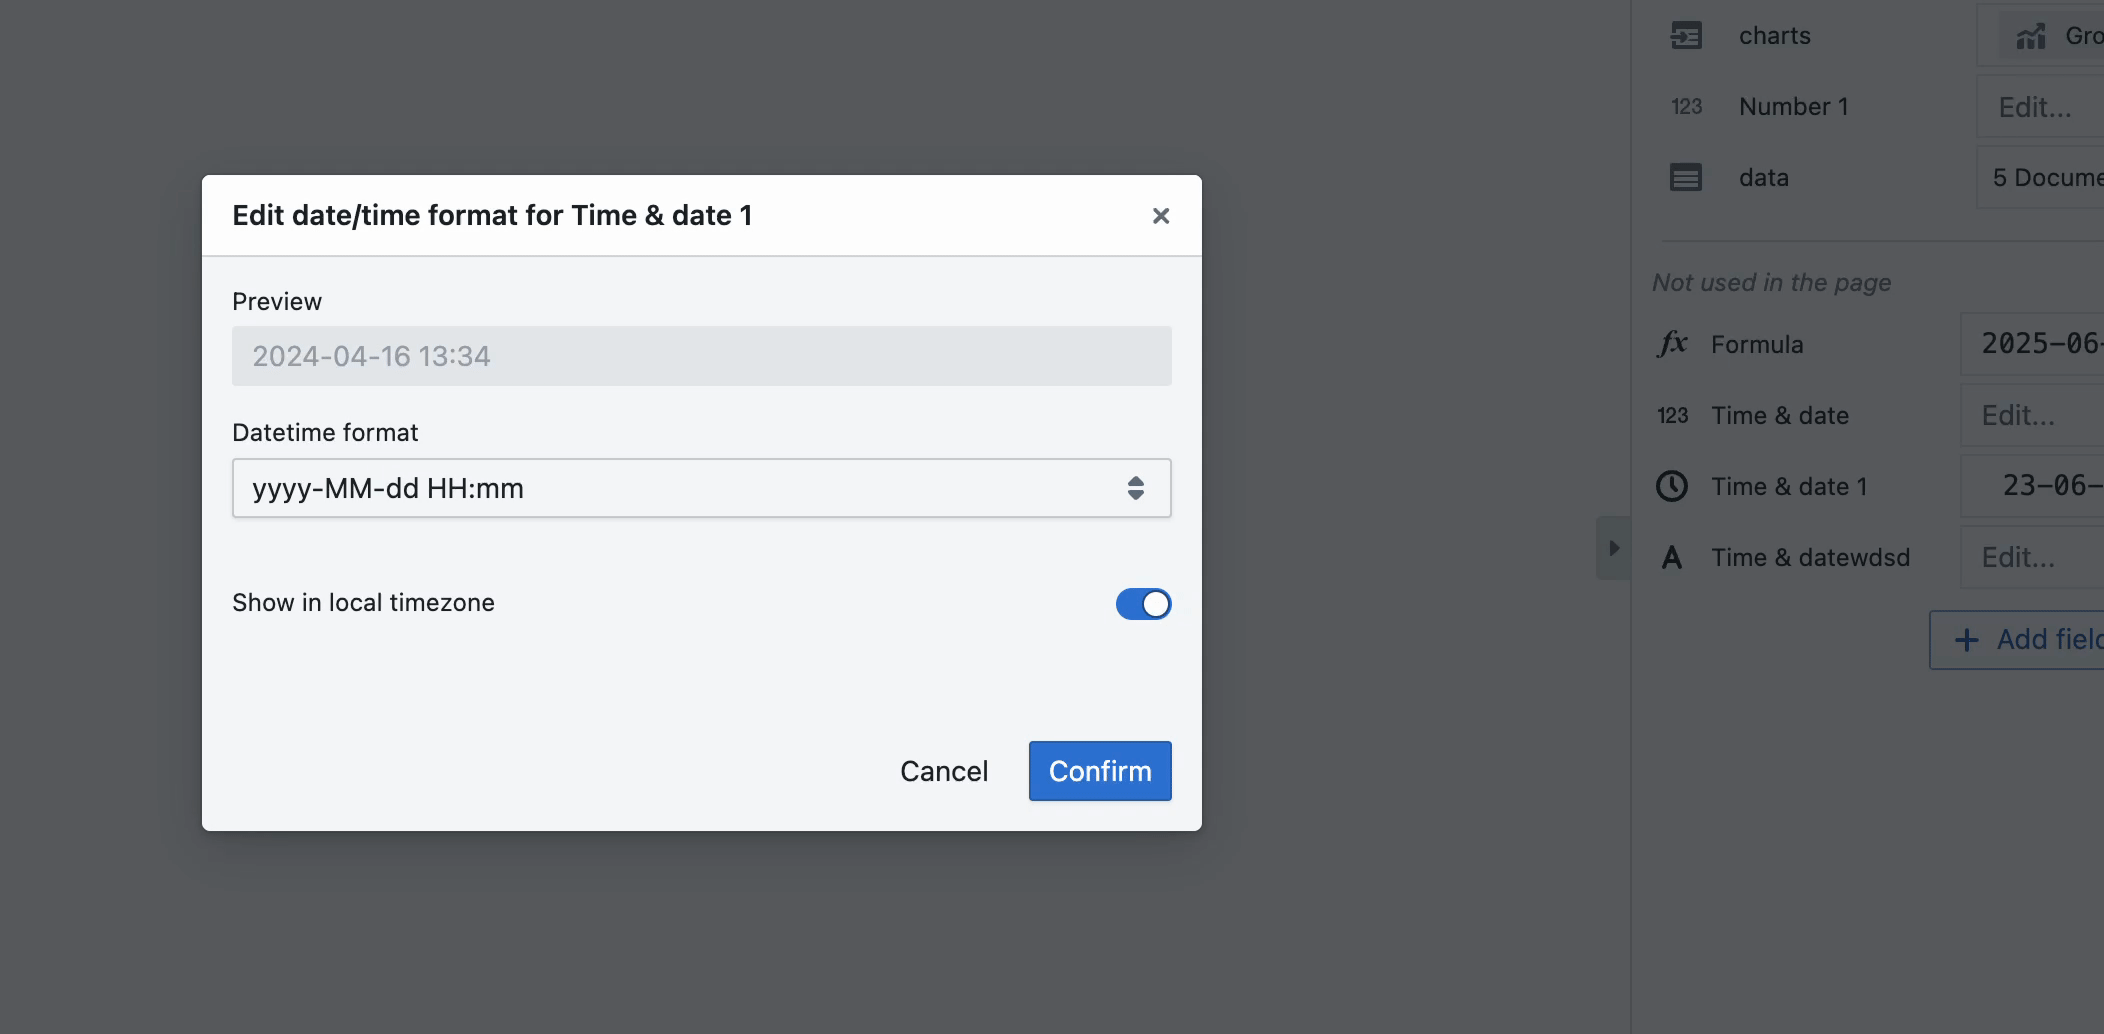2104x1034 pixels.
Task: Open the Datetime format dropdown
Action: click(x=701, y=488)
